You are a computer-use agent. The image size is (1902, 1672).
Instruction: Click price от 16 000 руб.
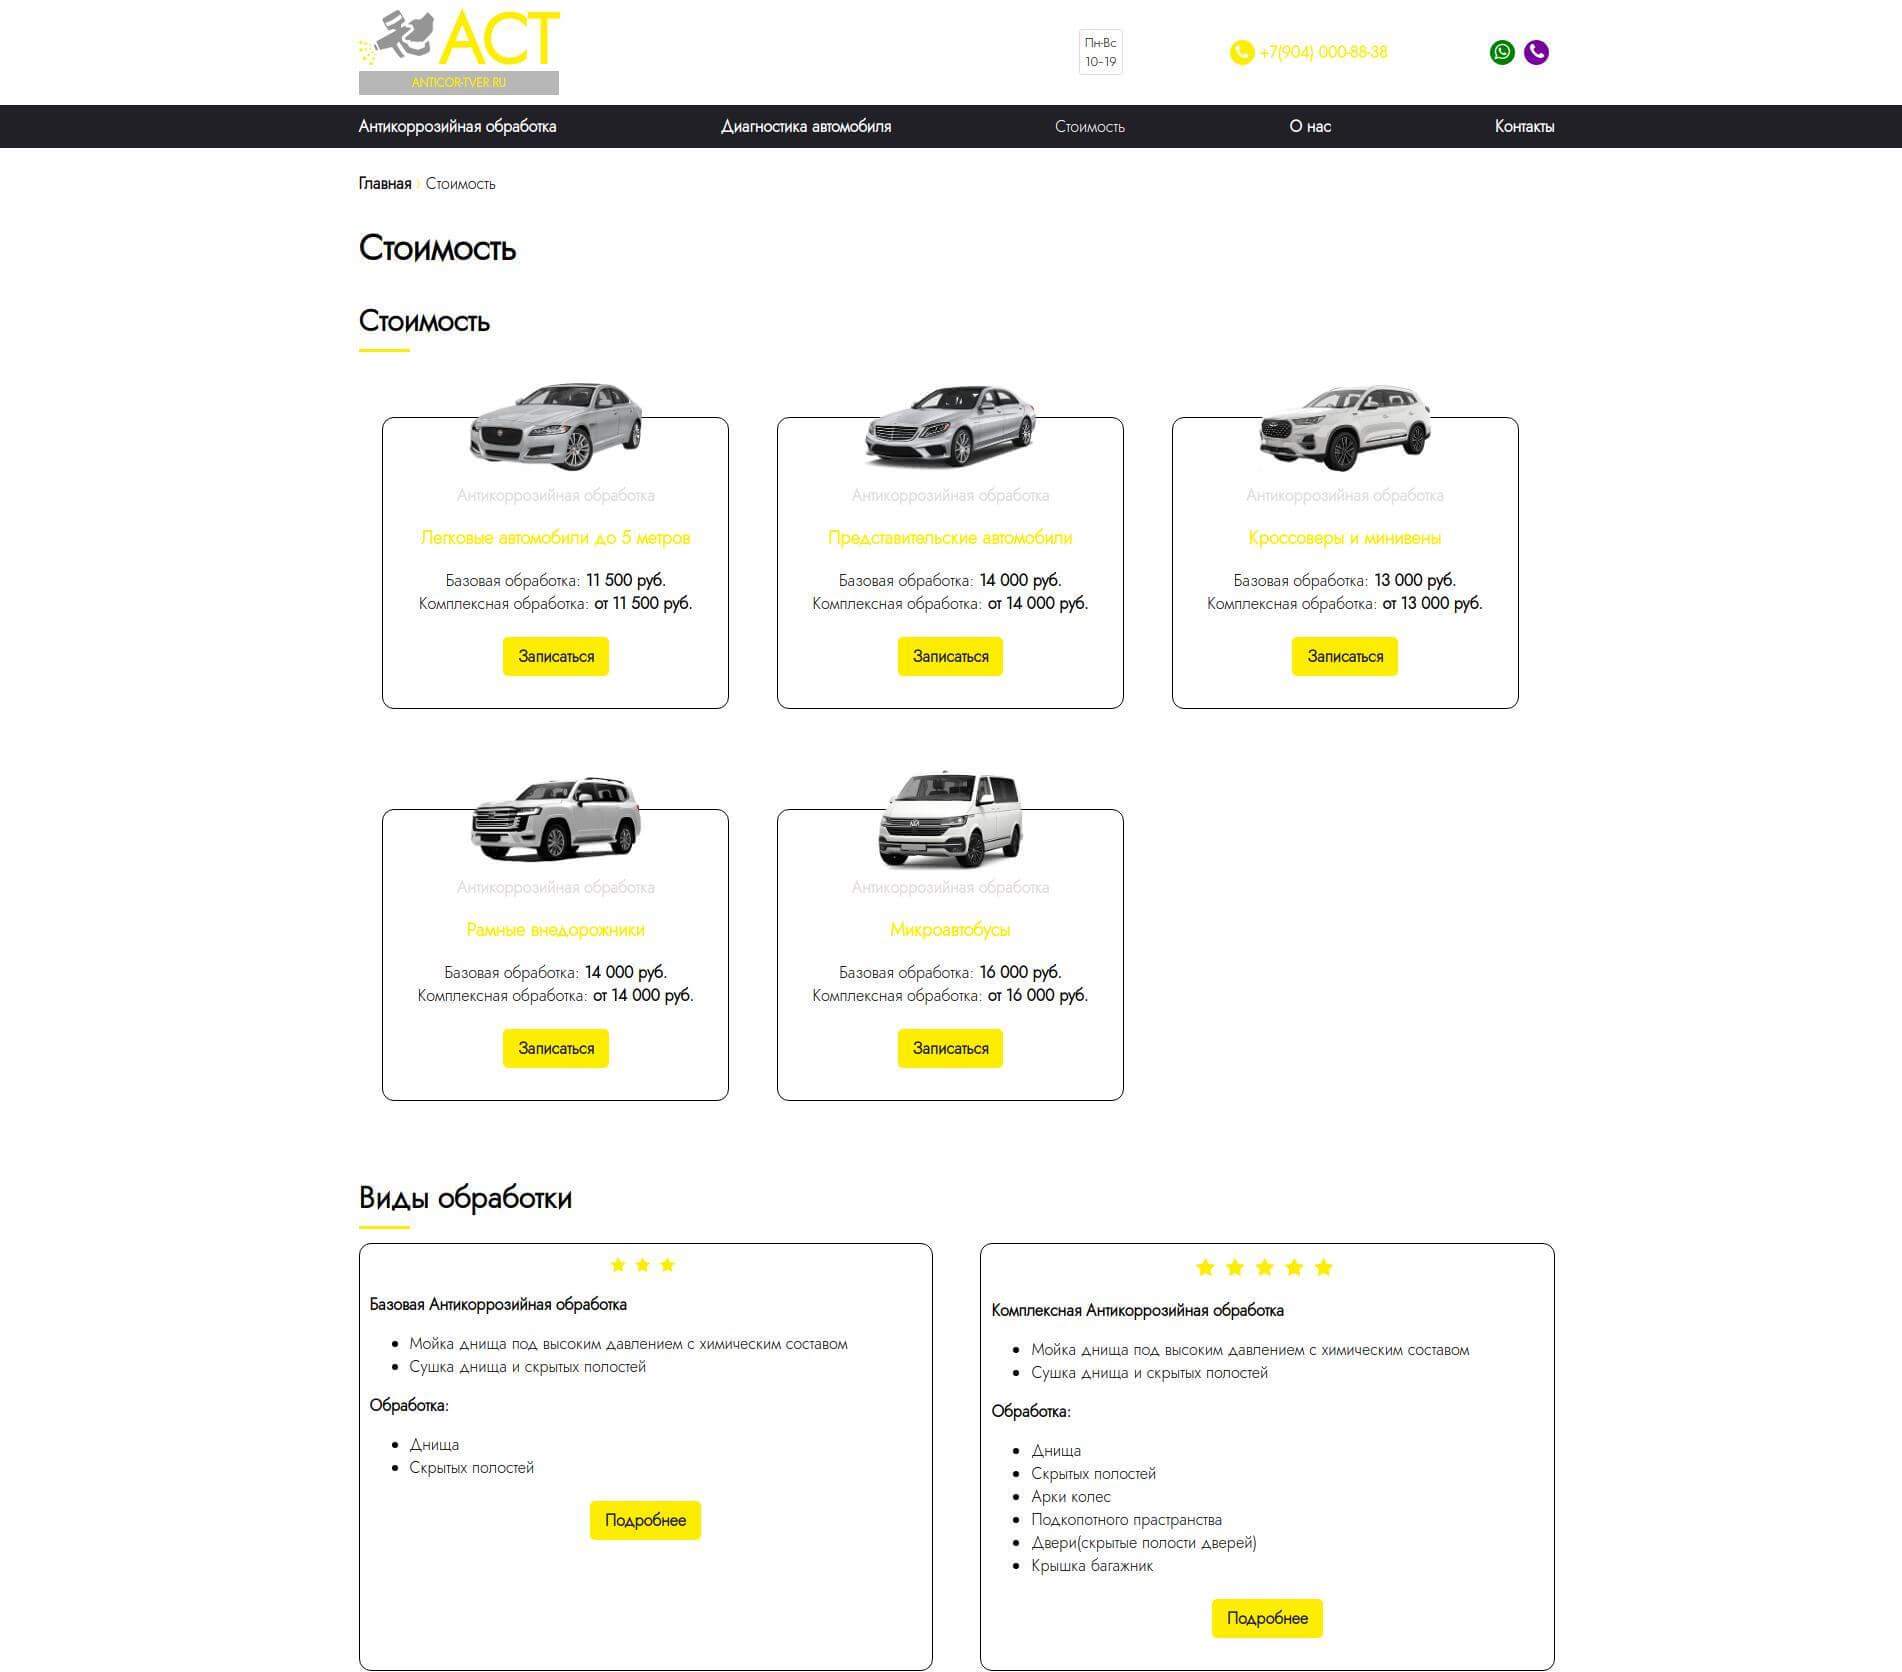(1038, 995)
